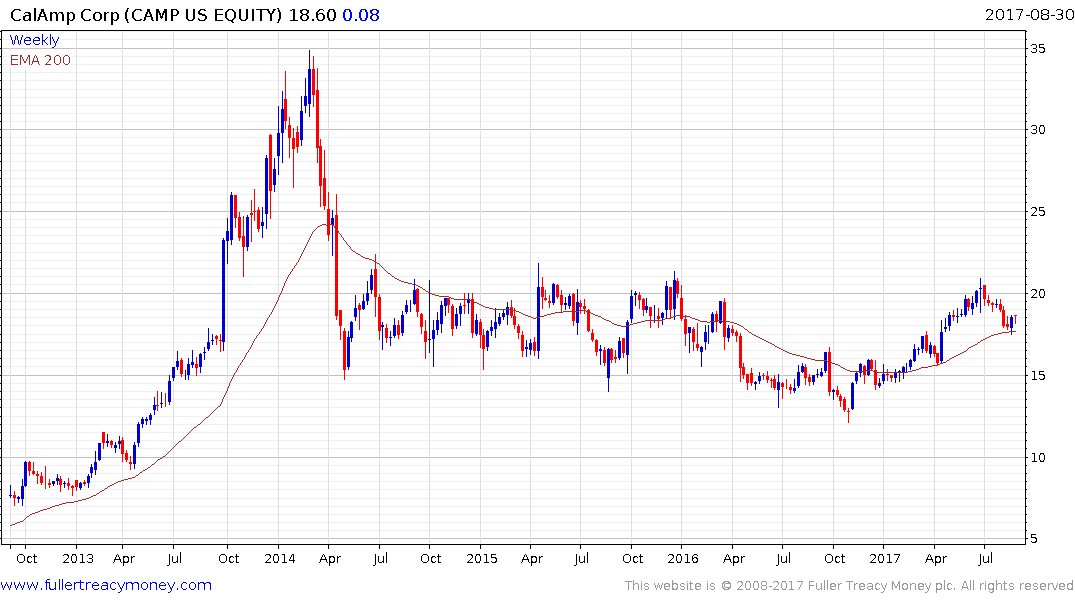Image resolution: width=1075 pixels, height=600 pixels.
Task: Click the 10 price axis label
Action: 1038,457
